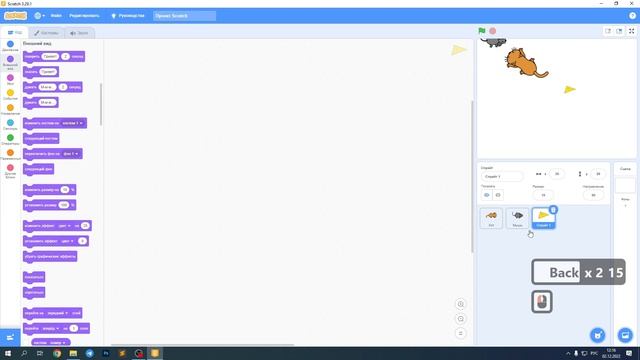Open the Add Extension button
The image size is (640, 360).
[x=10, y=338]
